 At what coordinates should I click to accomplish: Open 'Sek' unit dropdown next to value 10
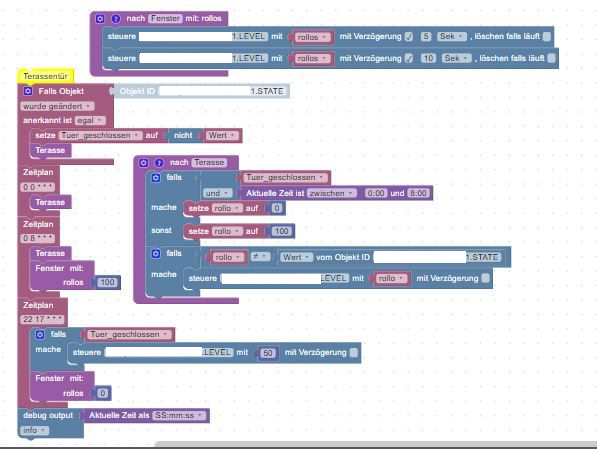pos(457,58)
